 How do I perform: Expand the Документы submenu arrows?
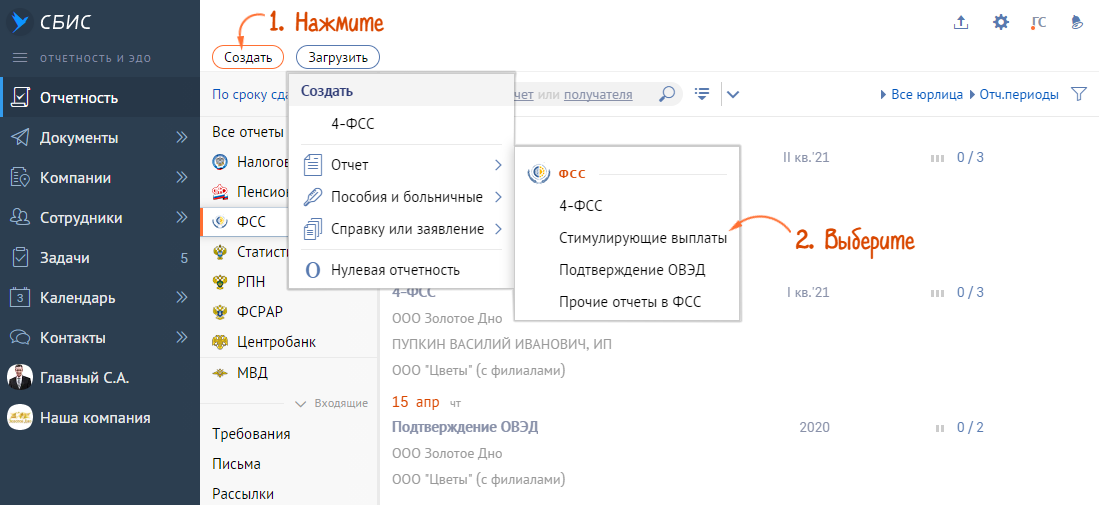[182, 137]
